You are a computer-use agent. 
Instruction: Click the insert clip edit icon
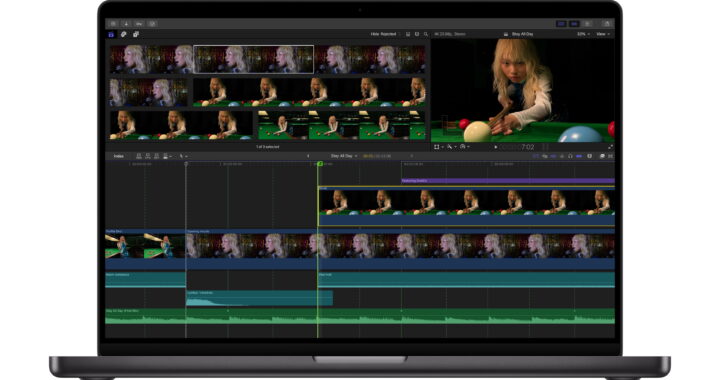point(148,156)
